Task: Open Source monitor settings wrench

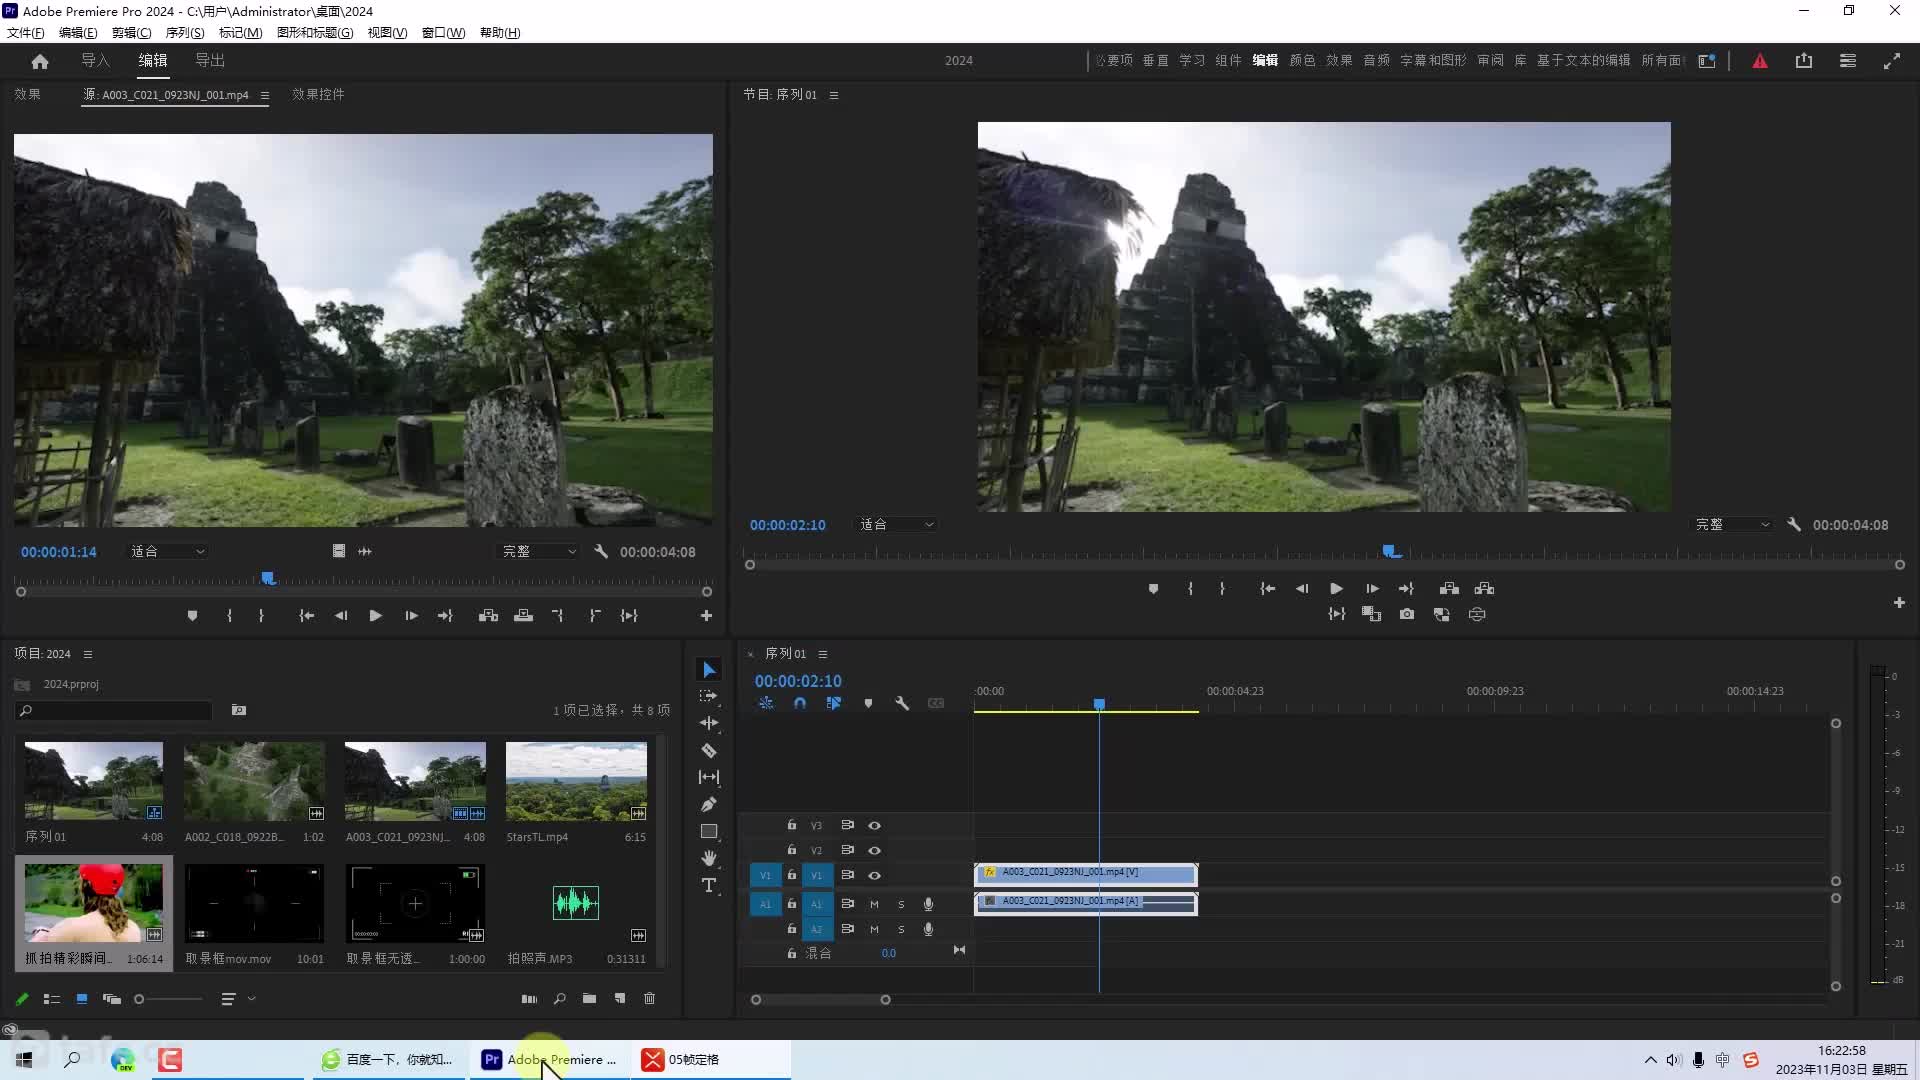Action: tap(601, 551)
